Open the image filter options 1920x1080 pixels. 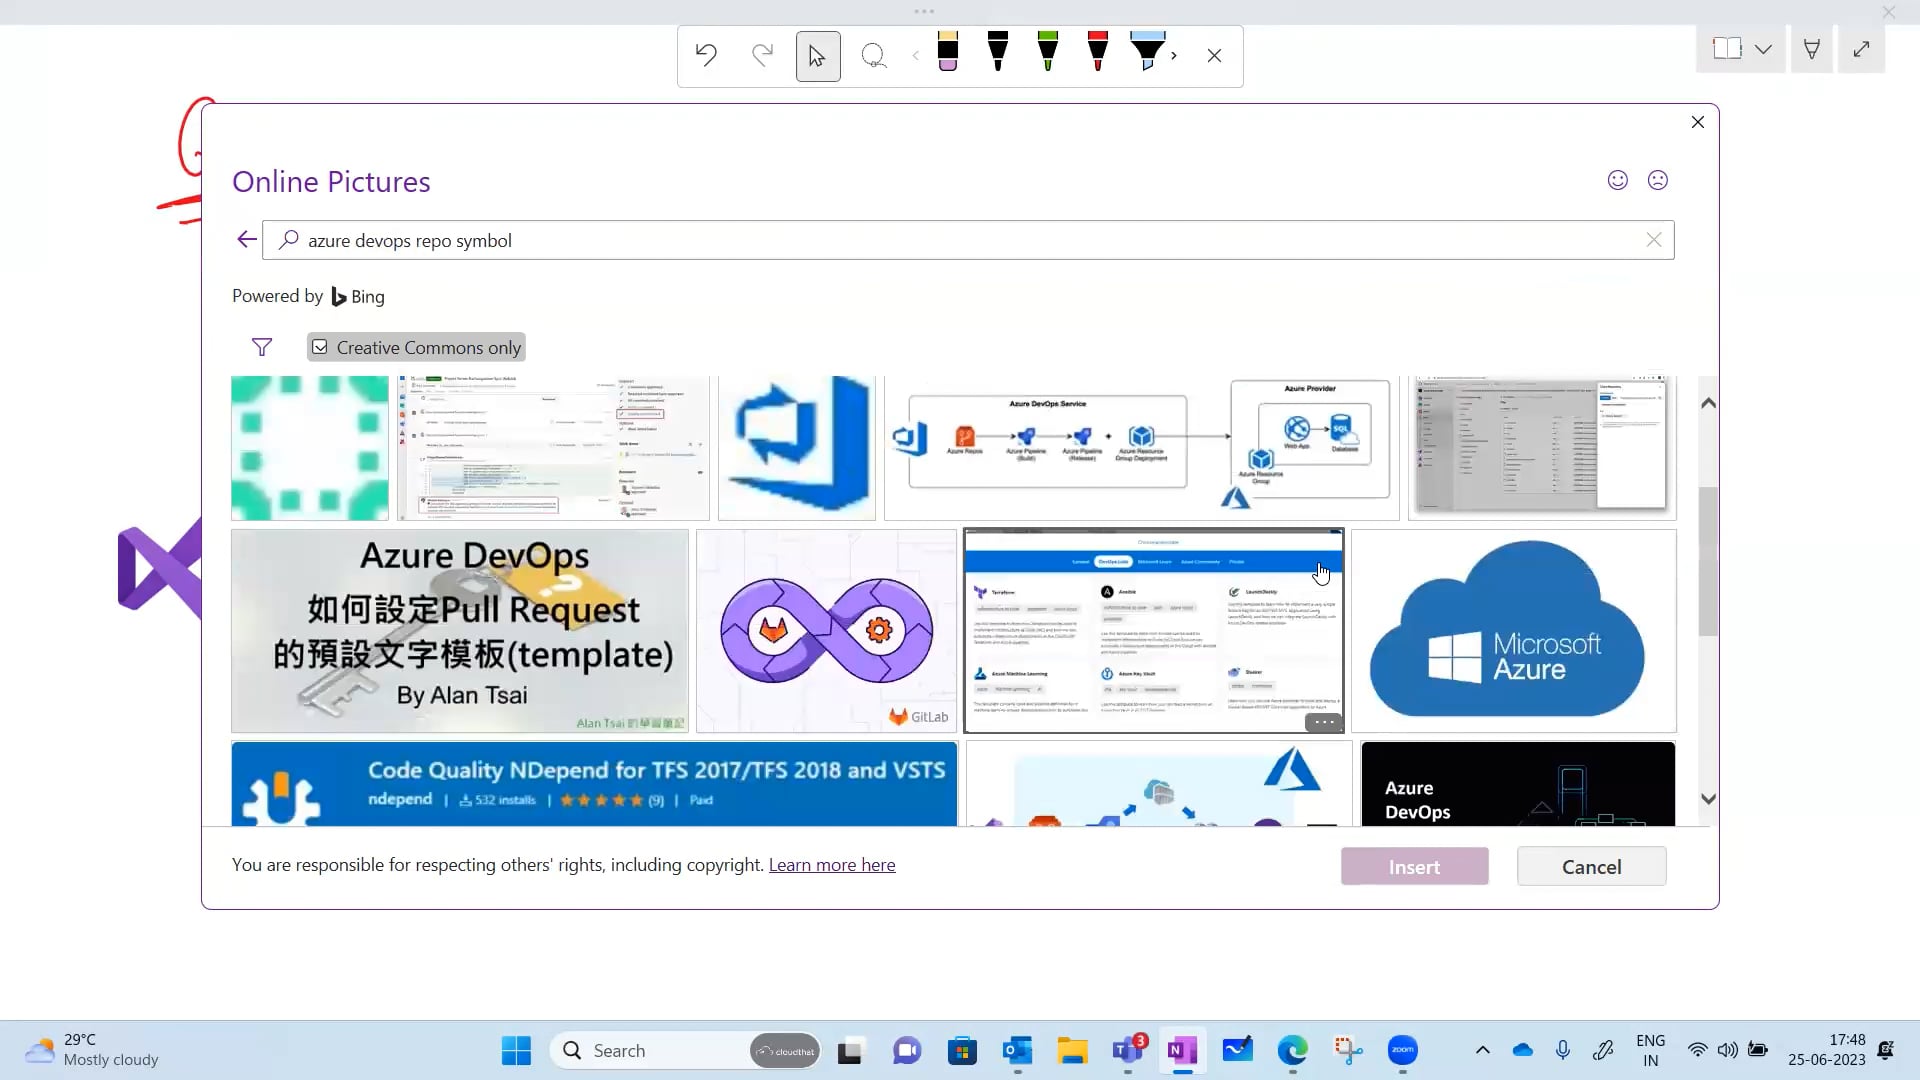click(x=262, y=347)
